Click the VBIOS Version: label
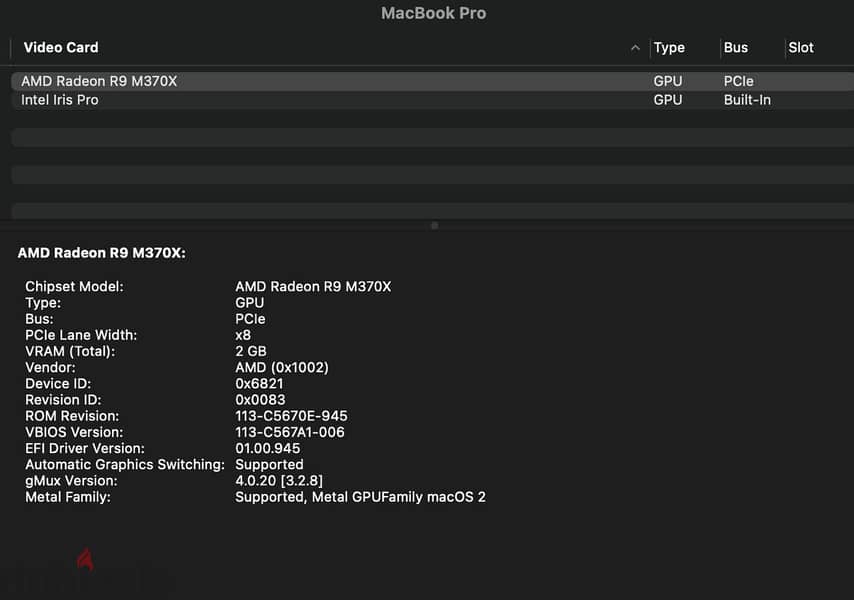The height and width of the screenshot is (600, 854). (x=74, y=432)
